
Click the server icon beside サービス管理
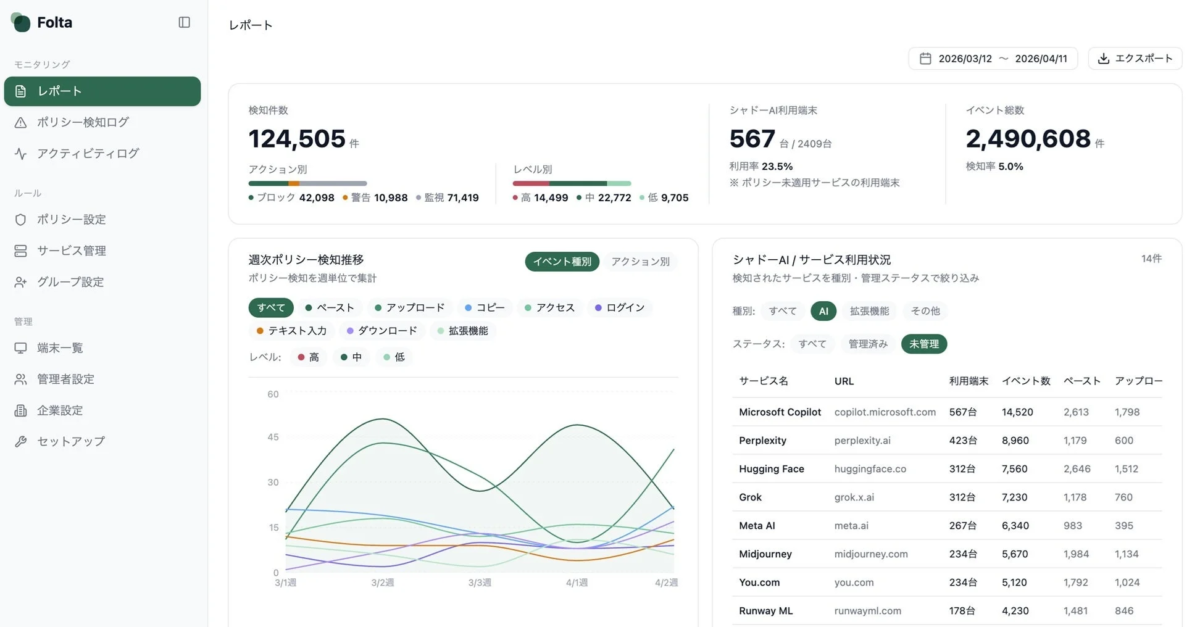point(21,250)
